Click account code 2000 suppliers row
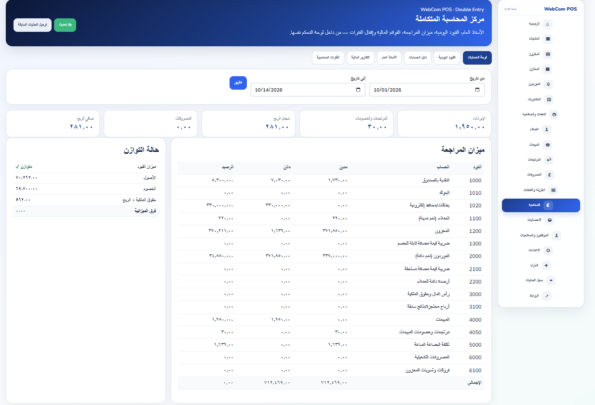Viewport: 595px width, 405px height. (331, 256)
